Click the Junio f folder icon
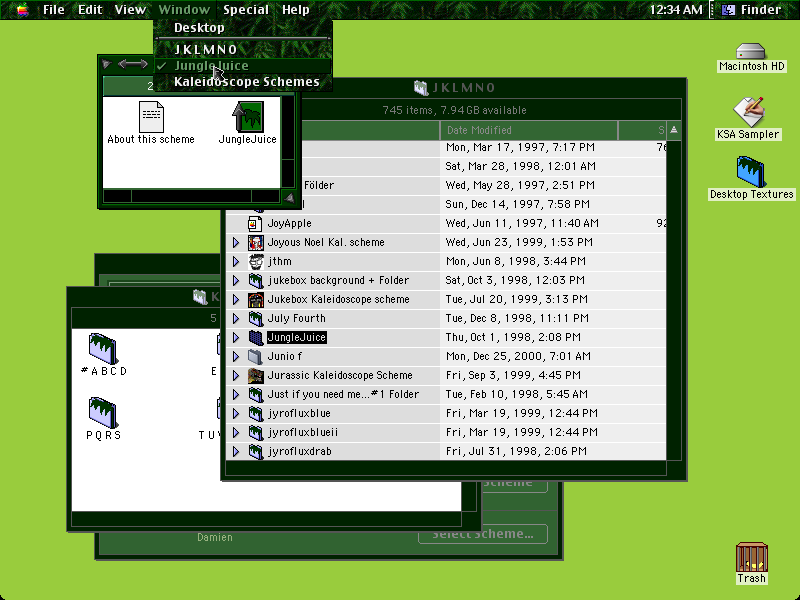800x600 pixels. pyautogui.click(x=255, y=356)
